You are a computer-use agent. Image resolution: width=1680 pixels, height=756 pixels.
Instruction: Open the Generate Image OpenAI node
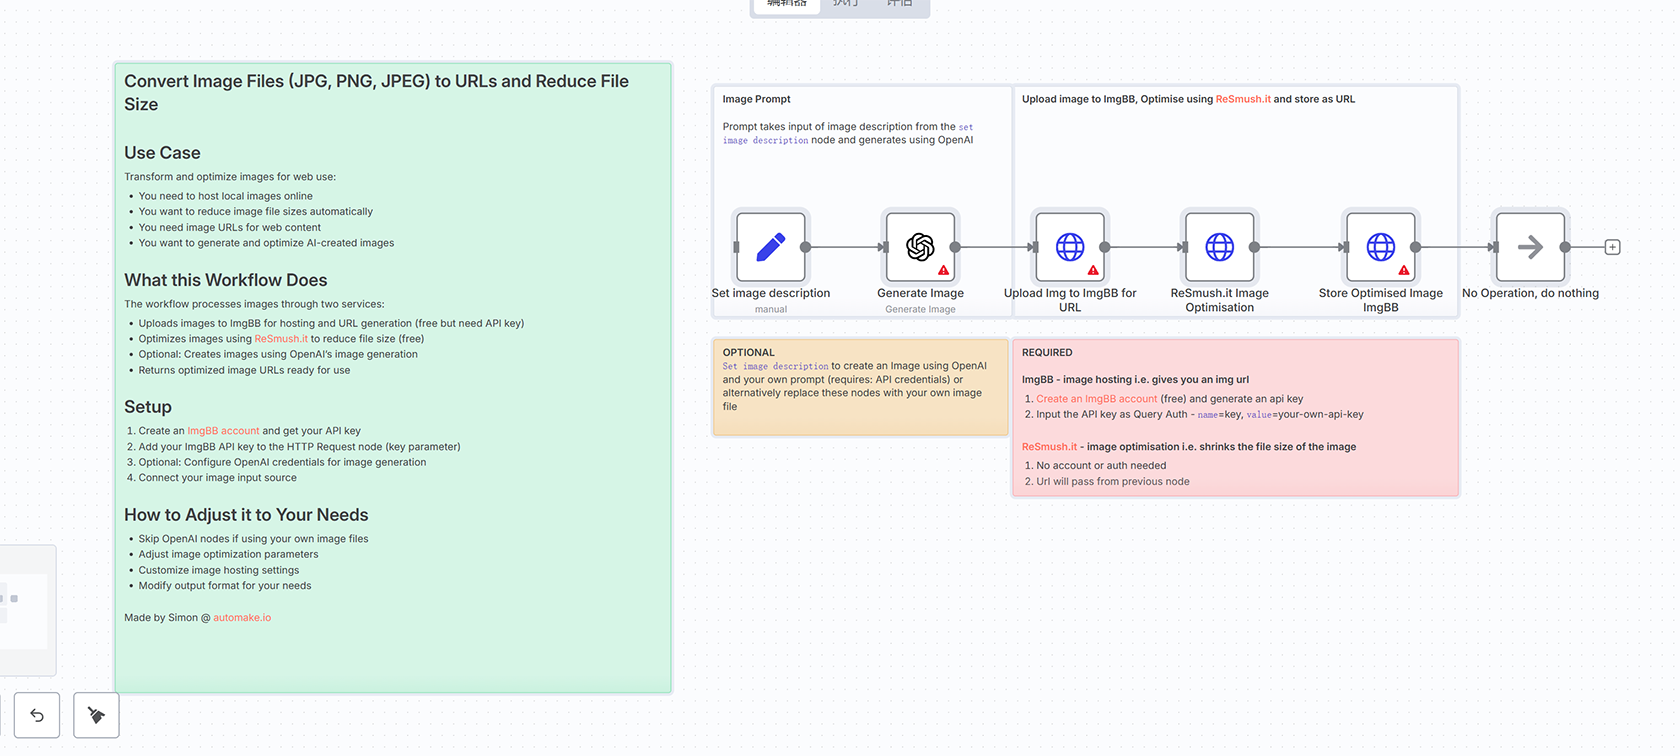pos(920,247)
